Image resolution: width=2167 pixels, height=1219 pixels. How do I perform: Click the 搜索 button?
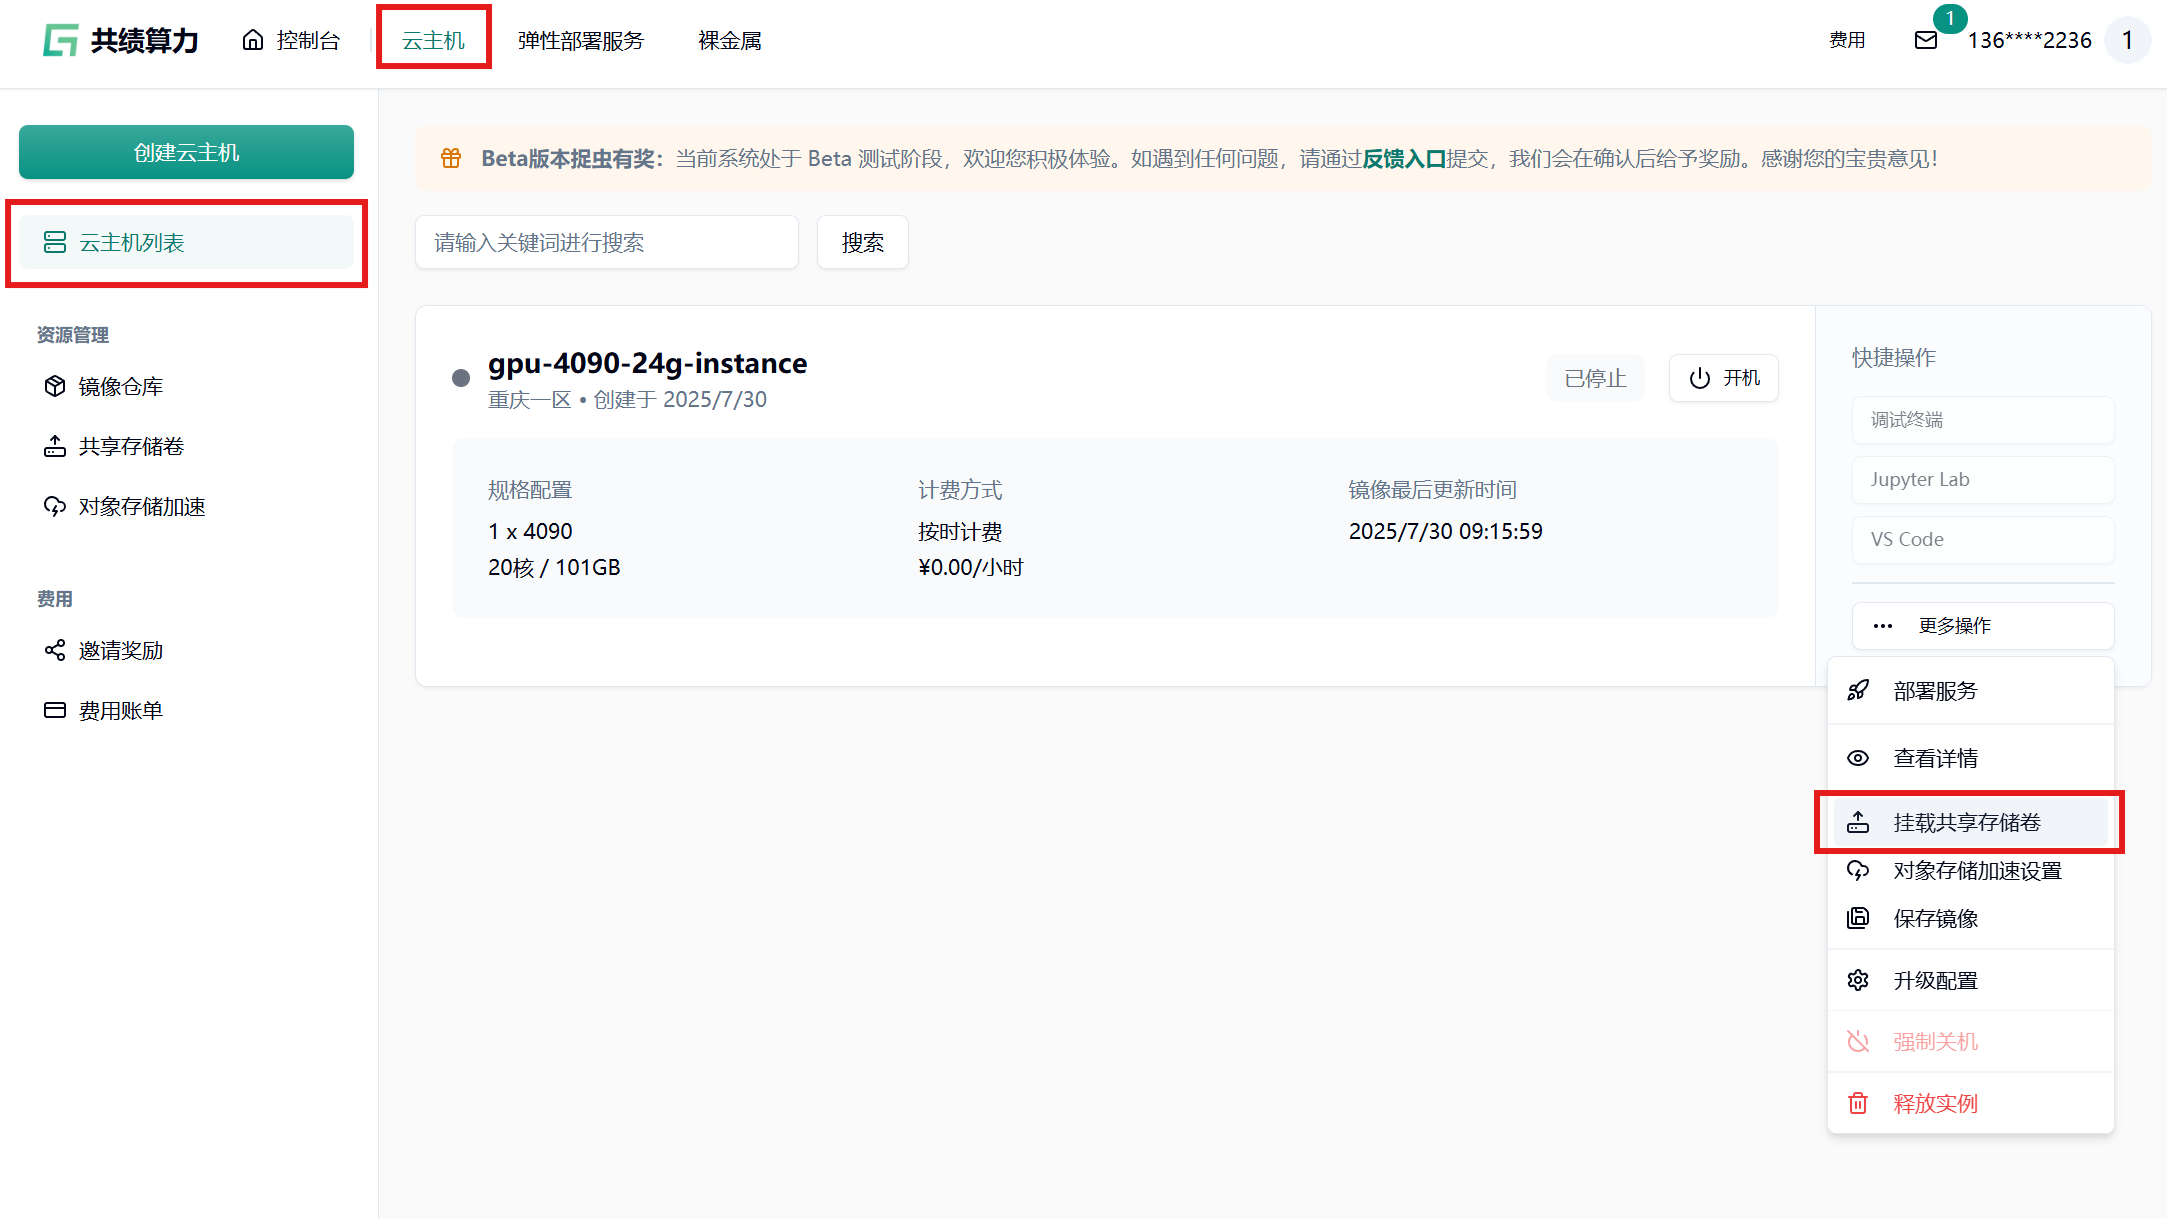pyautogui.click(x=862, y=242)
